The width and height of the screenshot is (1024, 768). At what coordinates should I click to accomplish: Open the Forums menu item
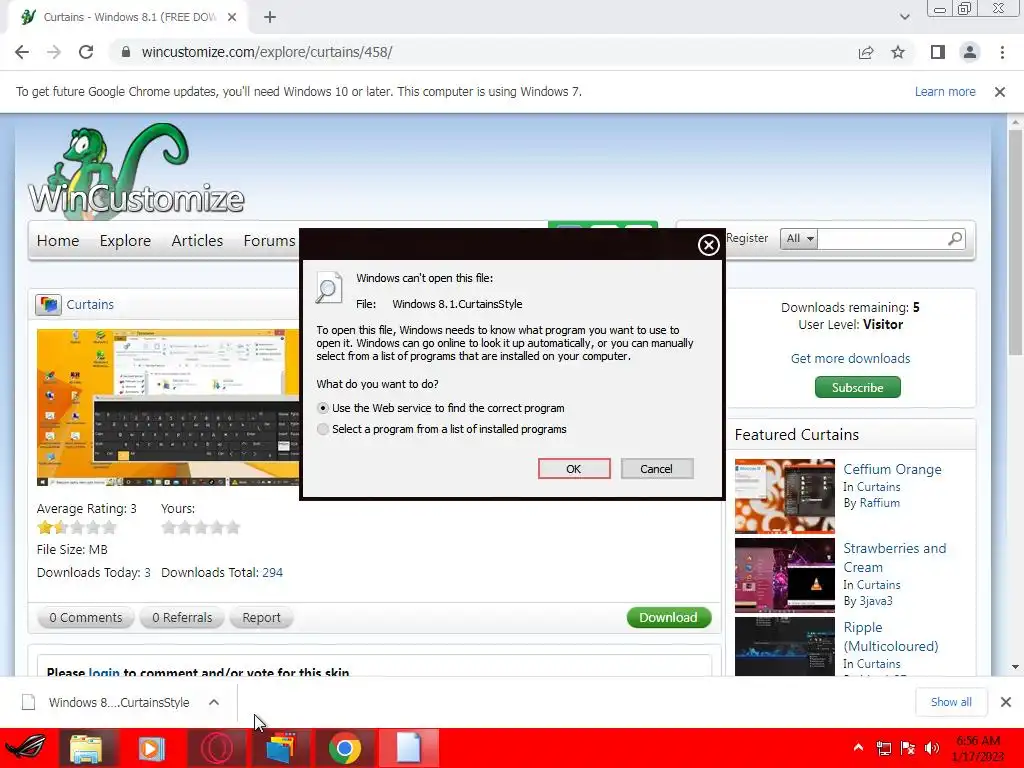tap(270, 241)
